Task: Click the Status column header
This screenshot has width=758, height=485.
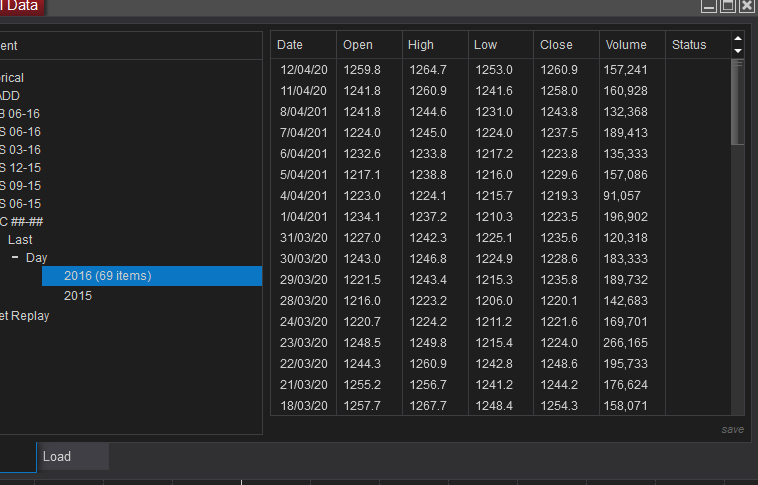Action: tap(689, 45)
